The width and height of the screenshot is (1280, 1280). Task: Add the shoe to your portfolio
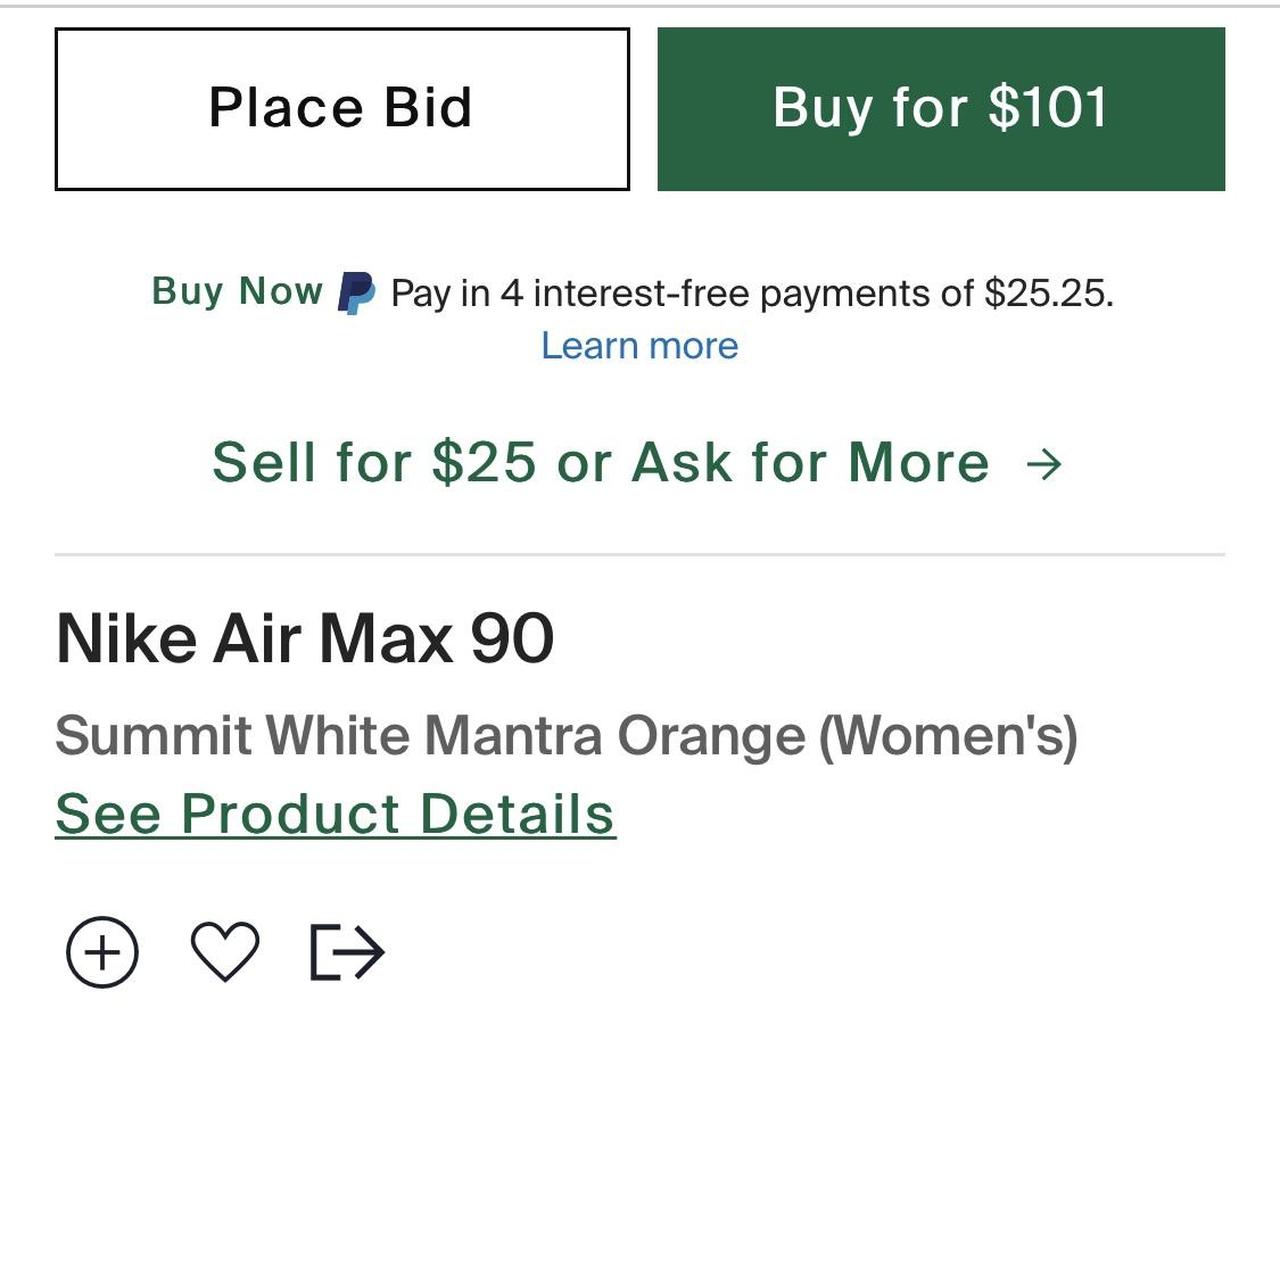pyautogui.click(x=102, y=952)
